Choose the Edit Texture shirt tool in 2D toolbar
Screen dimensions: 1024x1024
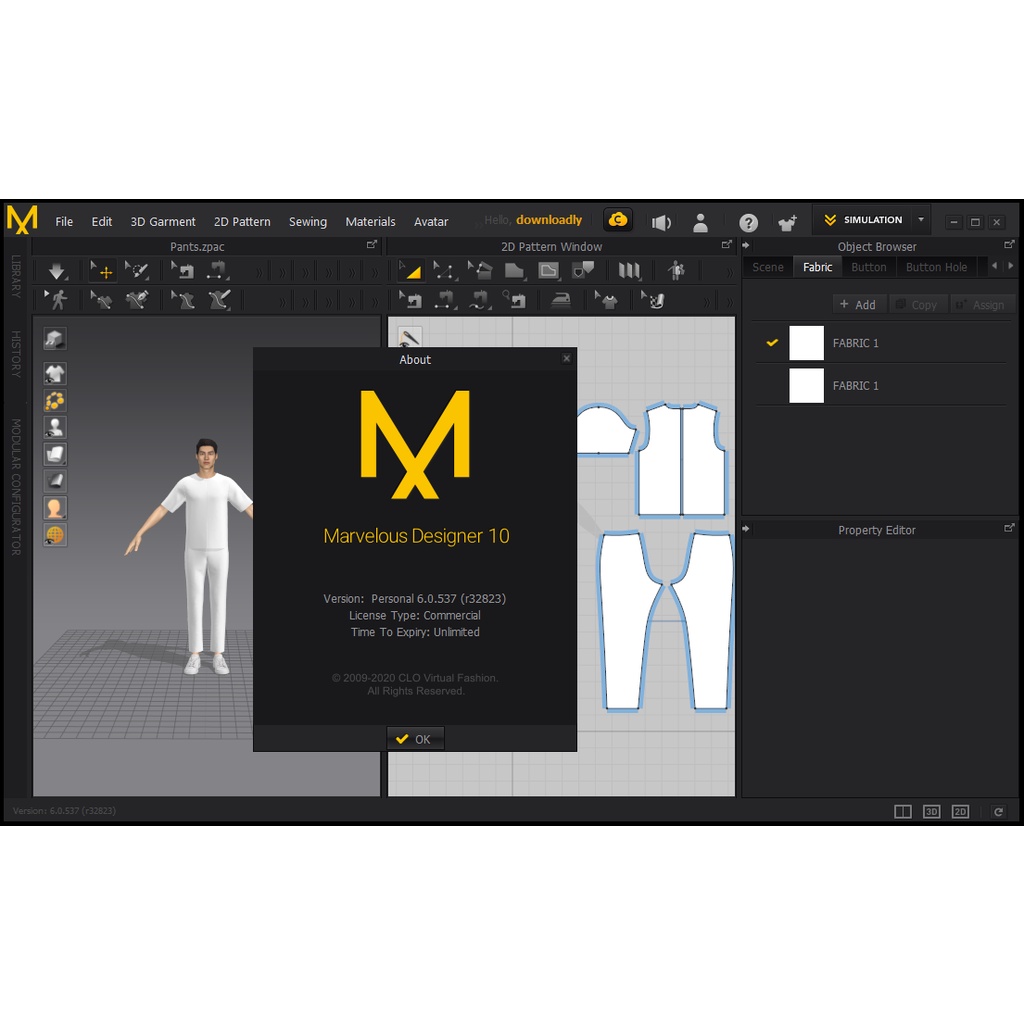(x=607, y=300)
